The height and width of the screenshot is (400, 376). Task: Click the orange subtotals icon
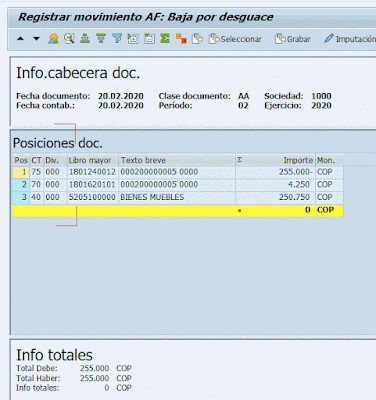point(181,39)
